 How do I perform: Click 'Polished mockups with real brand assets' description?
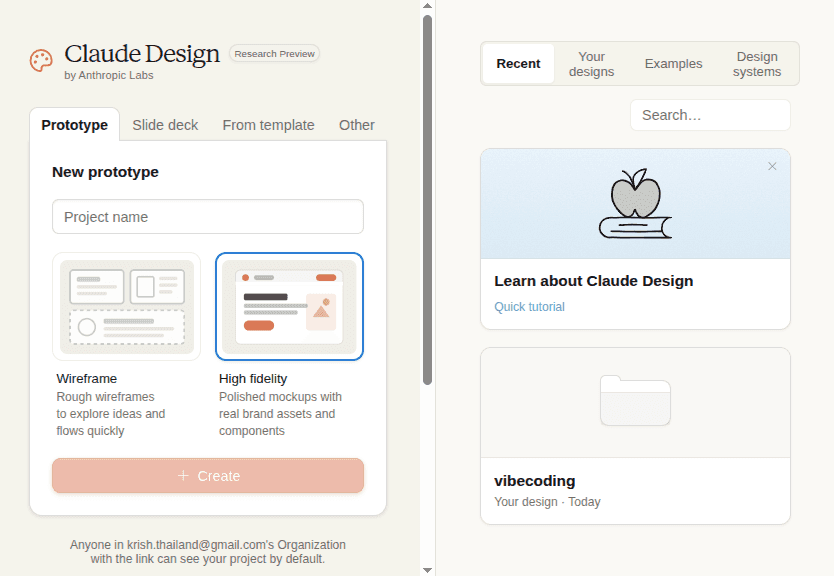pos(280,414)
